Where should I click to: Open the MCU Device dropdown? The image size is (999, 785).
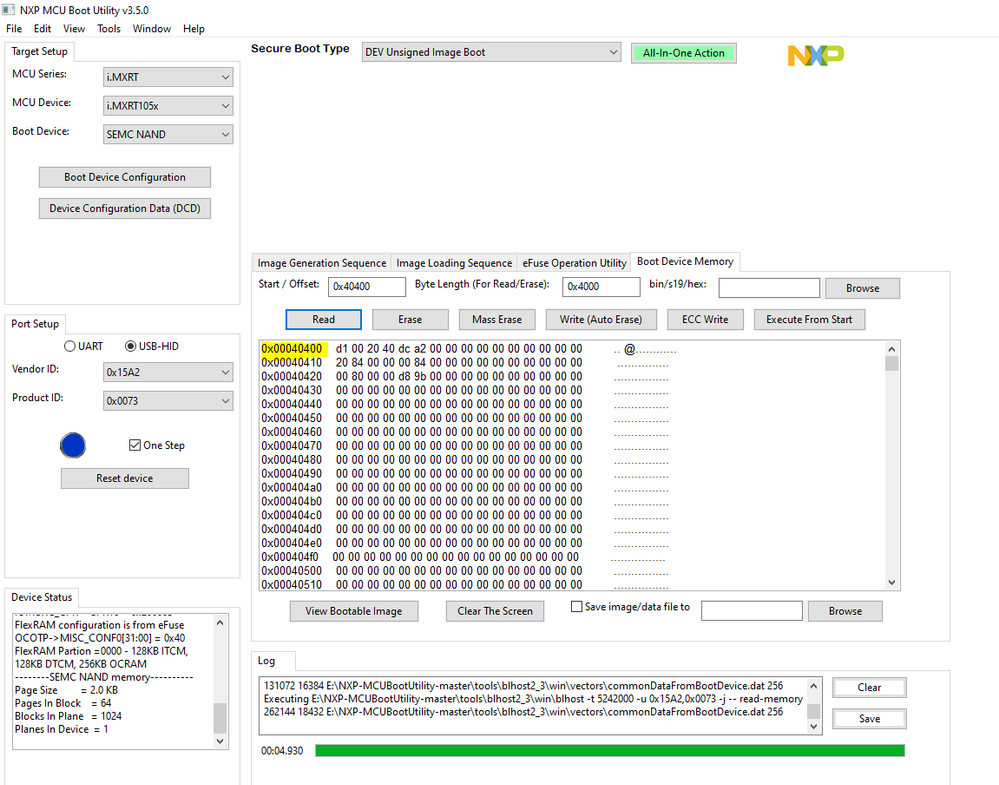tap(168, 106)
